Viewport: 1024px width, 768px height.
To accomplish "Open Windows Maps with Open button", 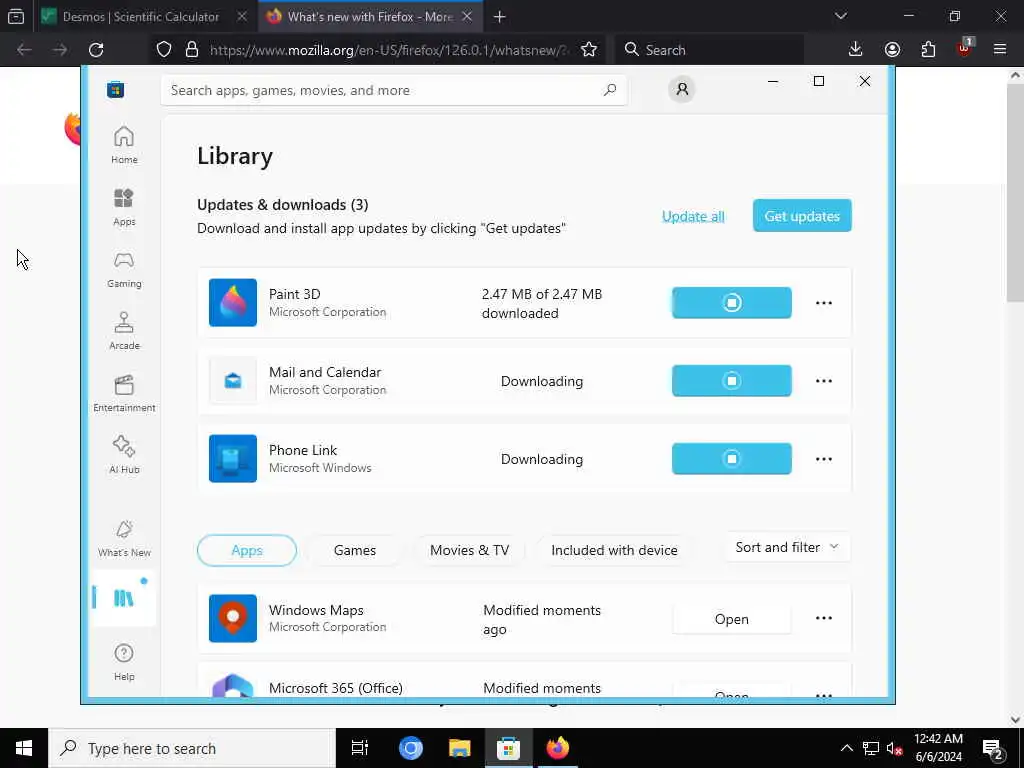I will pos(731,618).
